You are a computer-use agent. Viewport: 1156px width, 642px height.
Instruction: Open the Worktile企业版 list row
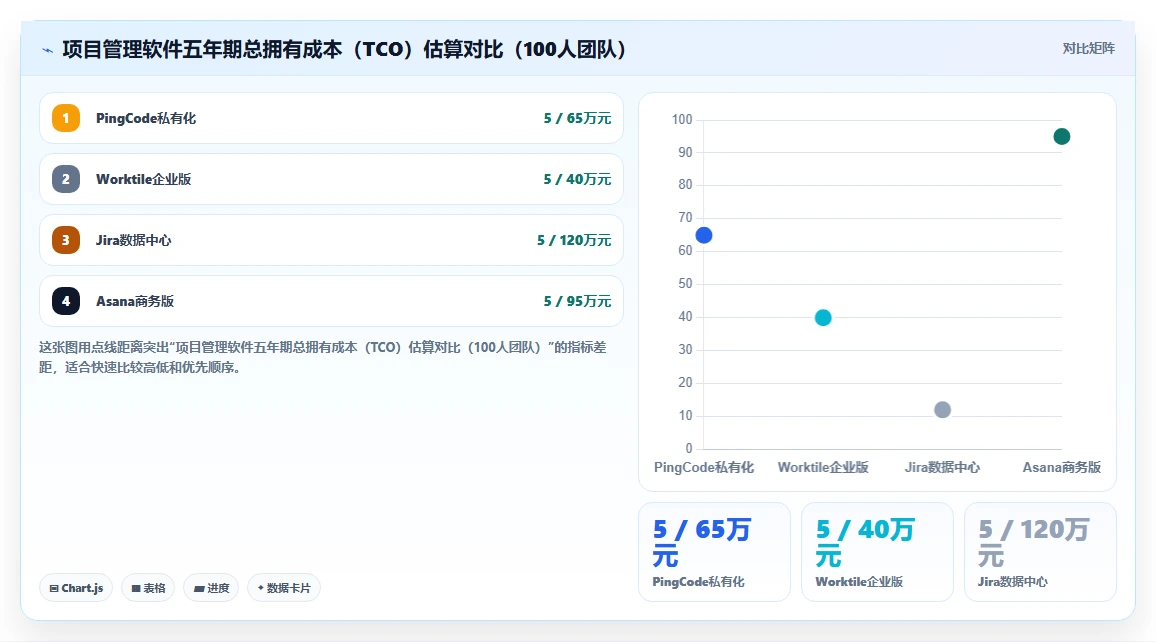(331, 179)
